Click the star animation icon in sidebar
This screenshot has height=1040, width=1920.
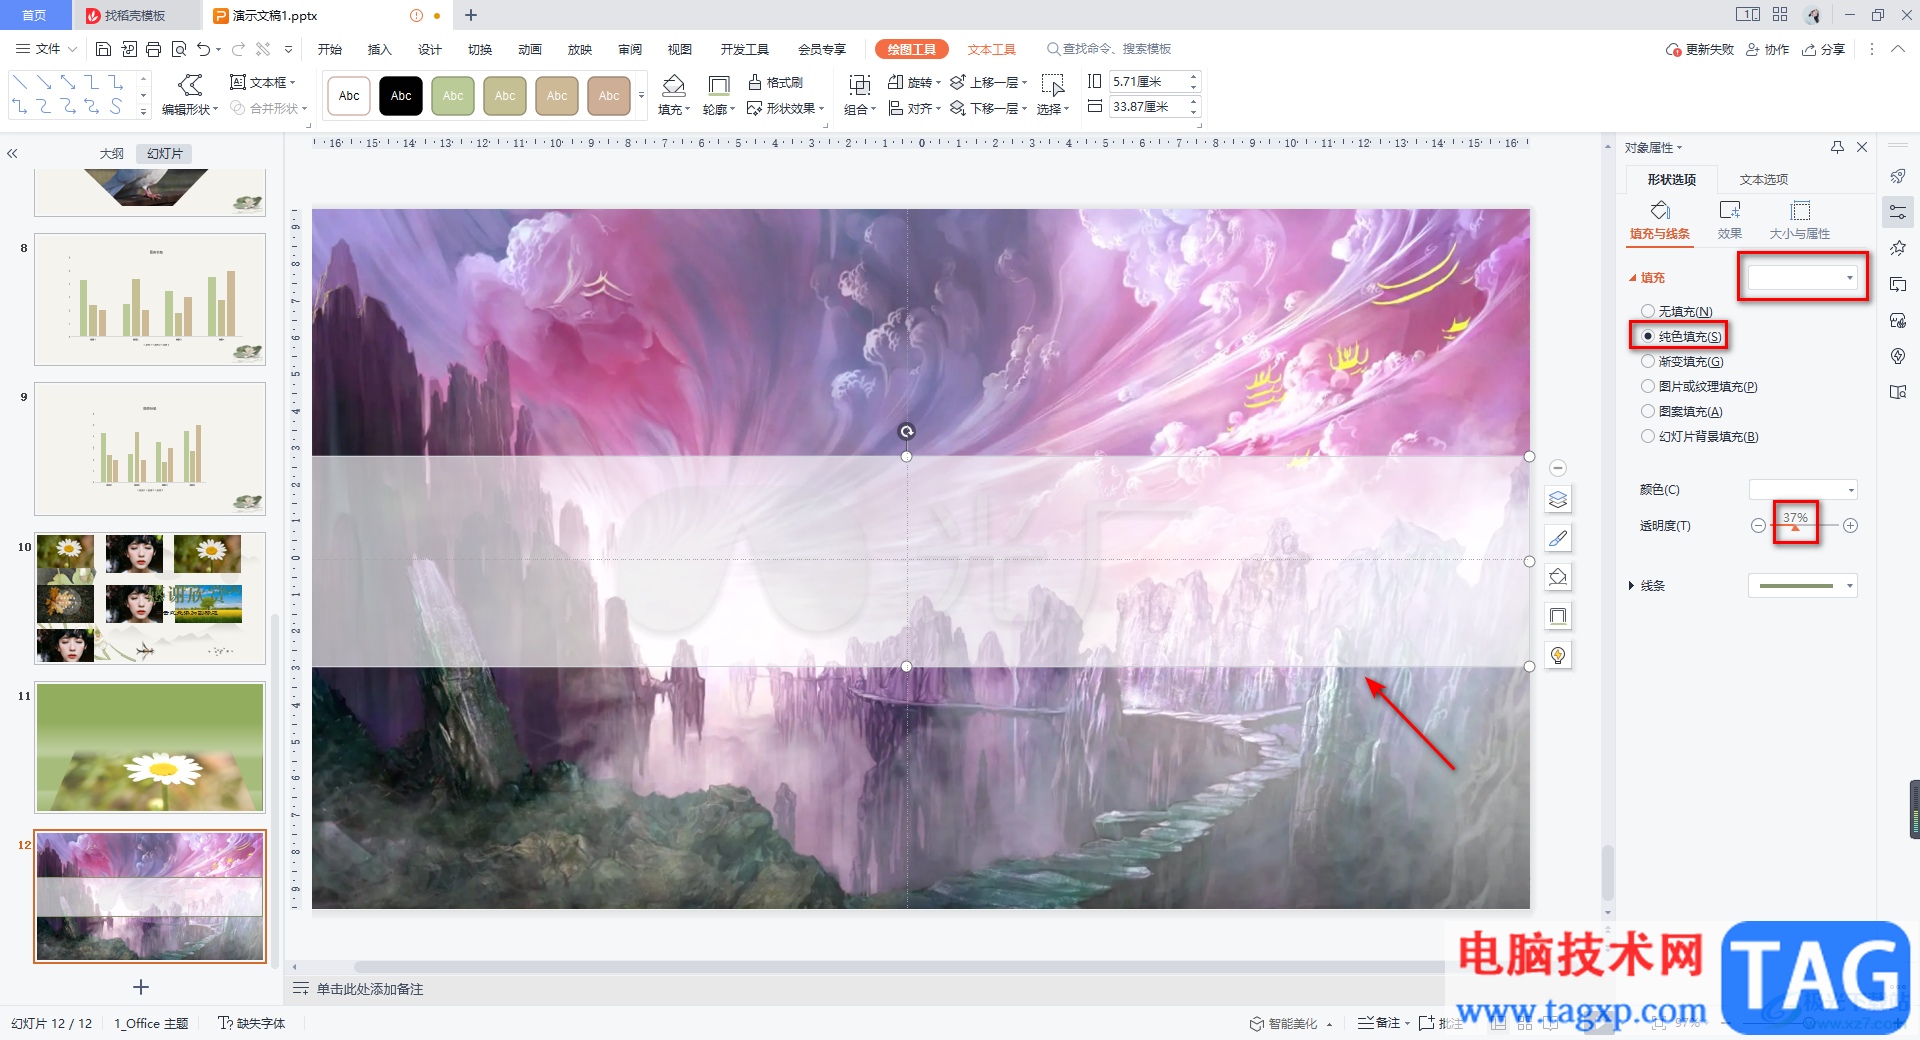1898,248
